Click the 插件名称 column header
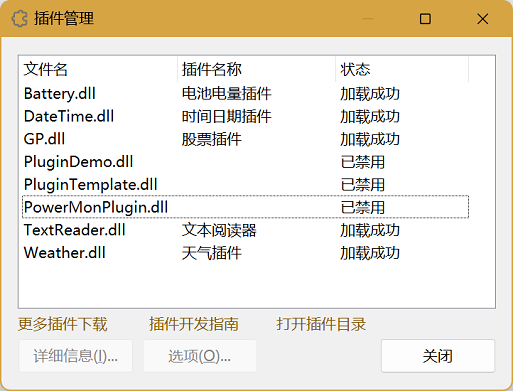Screen dimensions: 513x391 click(256, 69)
